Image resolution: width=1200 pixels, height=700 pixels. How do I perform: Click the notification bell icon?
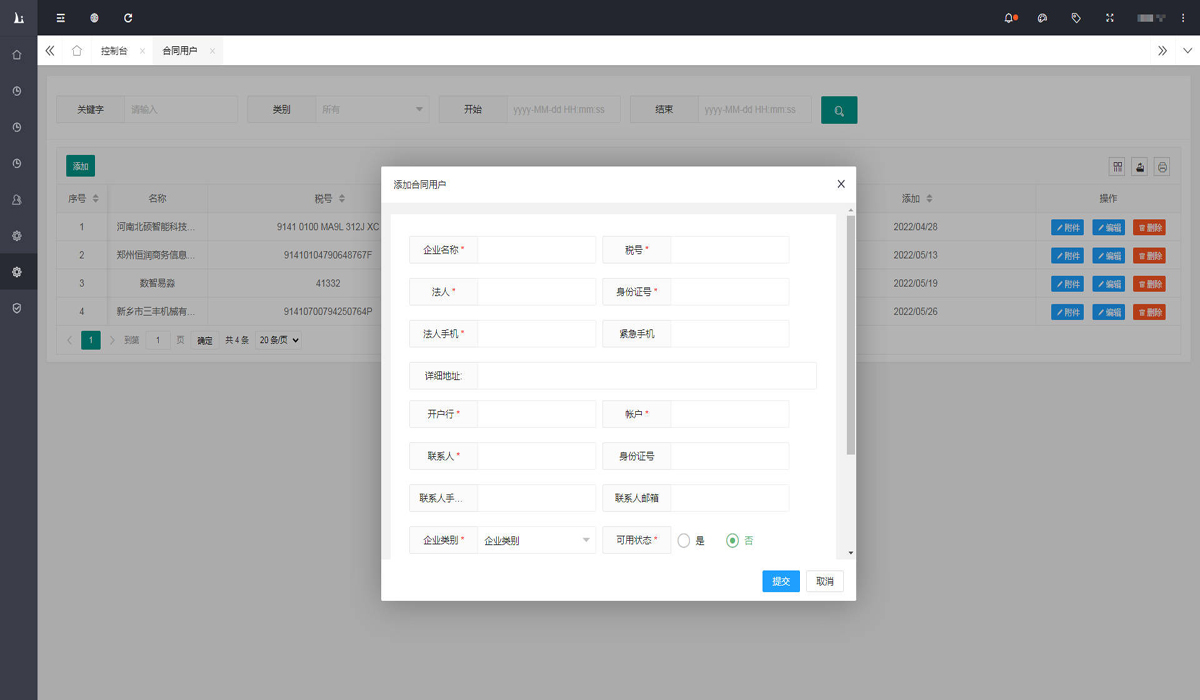point(1009,18)
